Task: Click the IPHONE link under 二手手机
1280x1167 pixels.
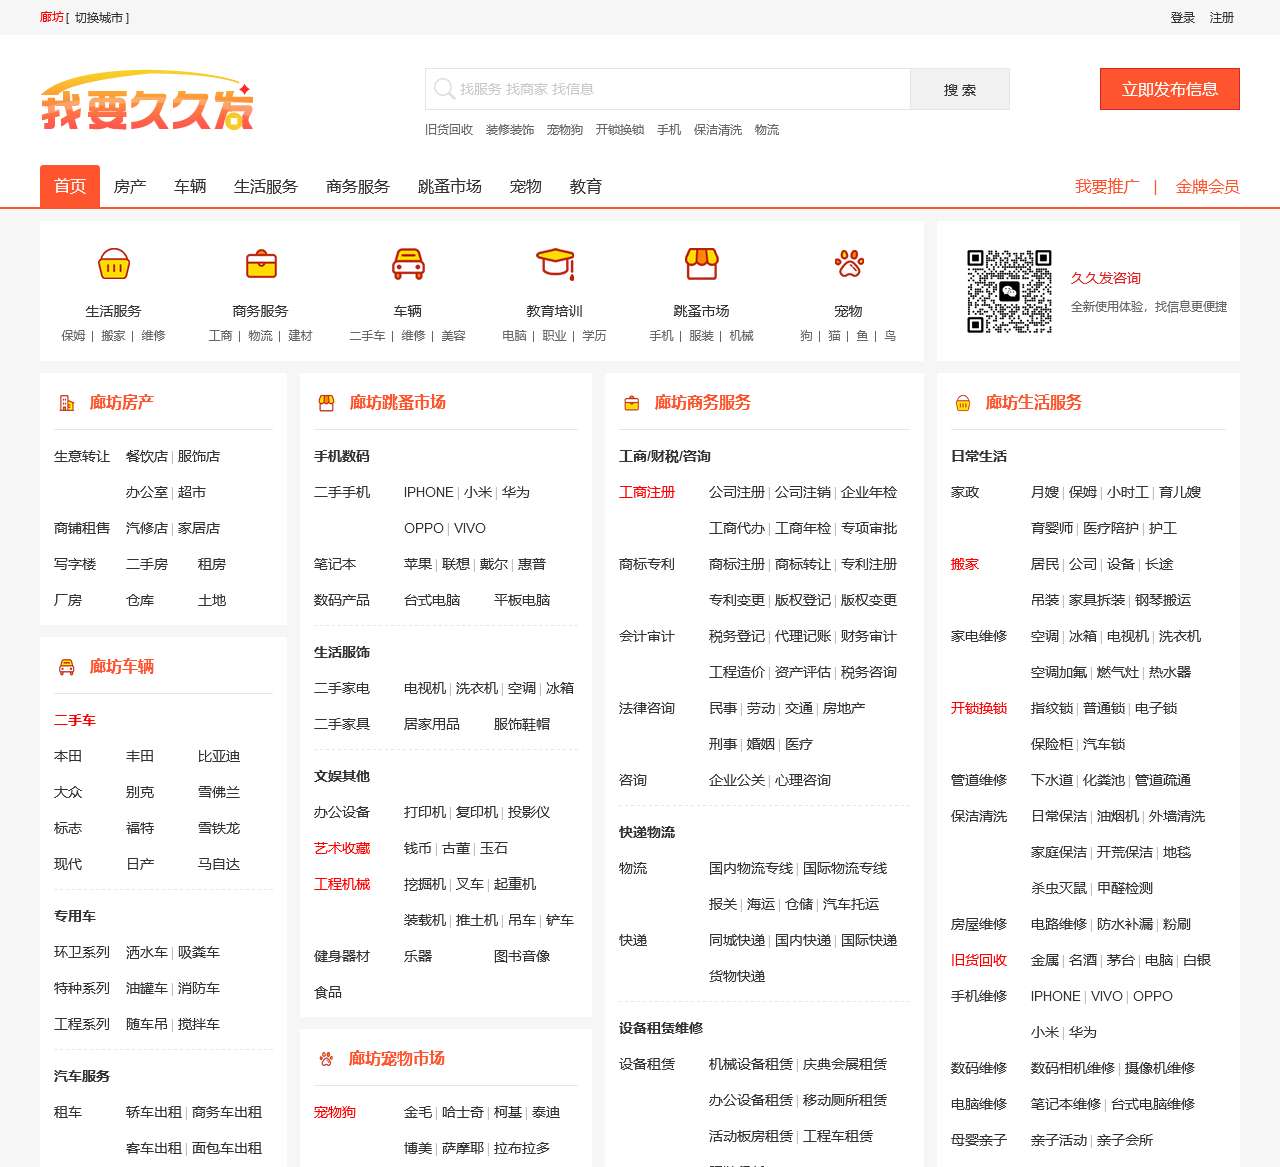Action: coord(429,492)
